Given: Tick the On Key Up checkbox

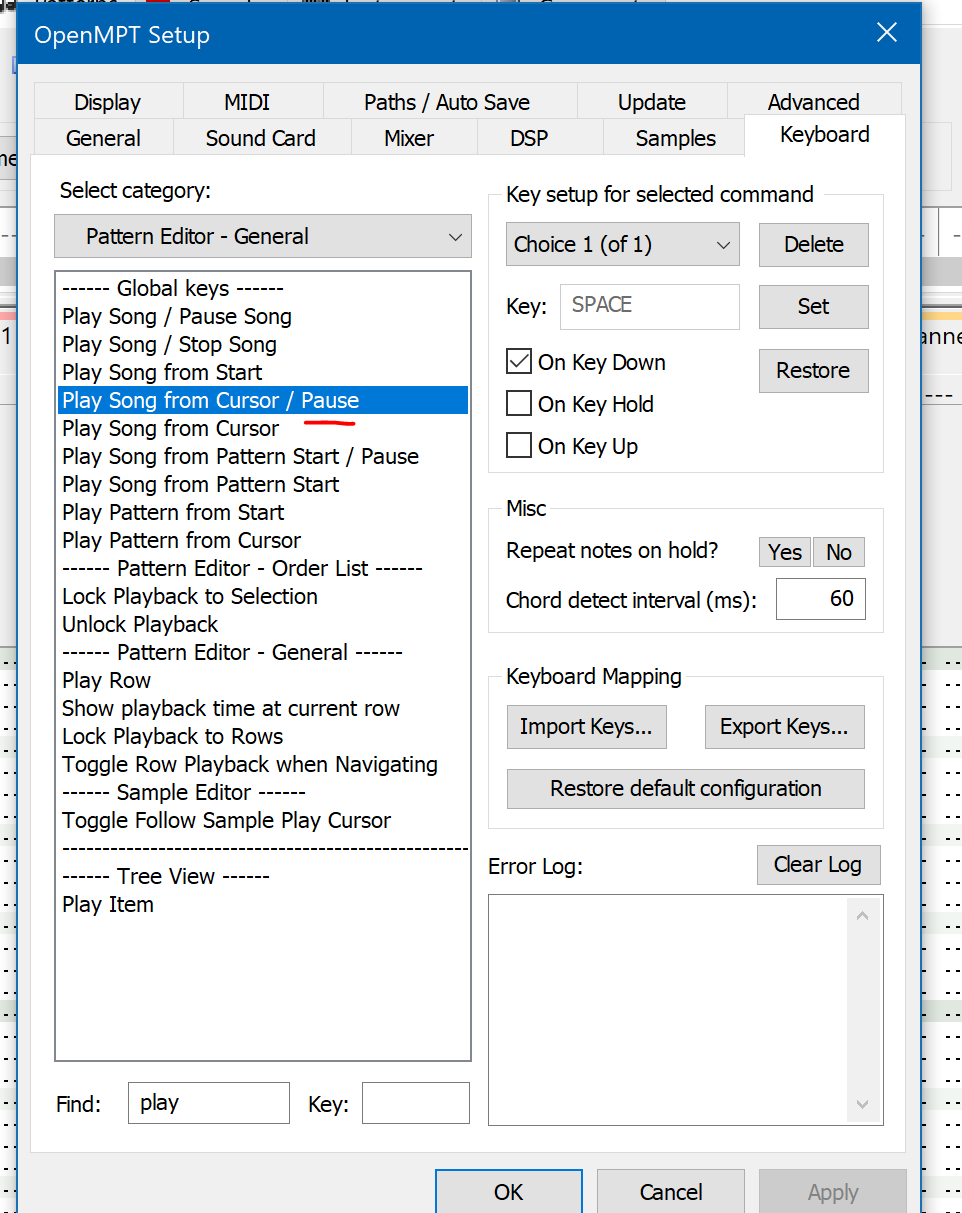Looking at the screenshot, I should (x=518, y=446).
